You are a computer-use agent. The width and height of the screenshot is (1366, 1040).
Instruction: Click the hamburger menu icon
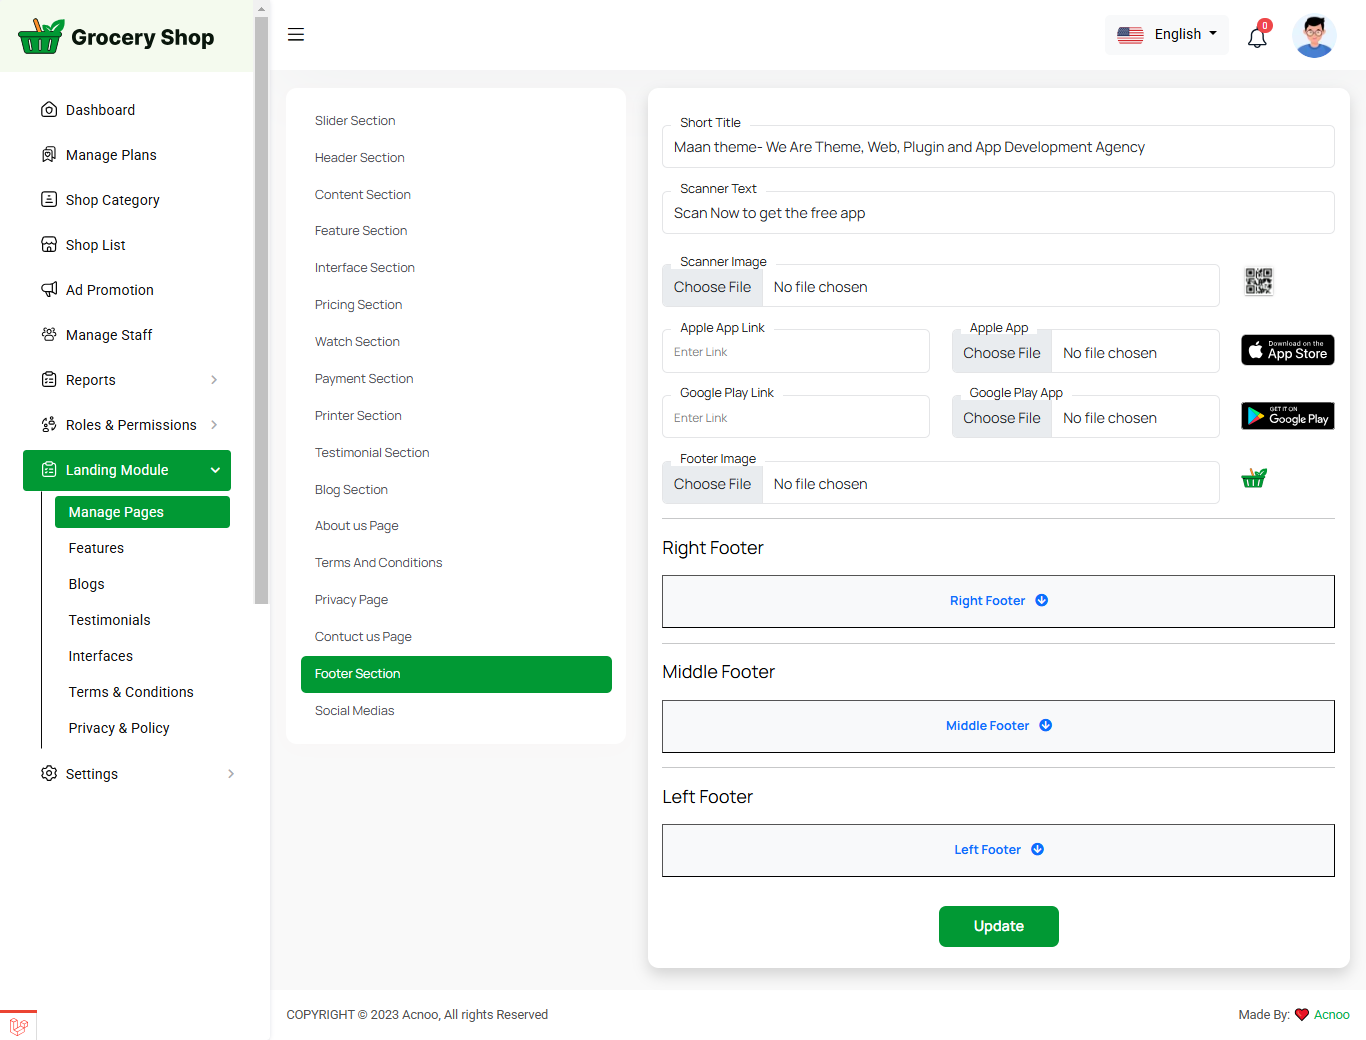[296, 35]
